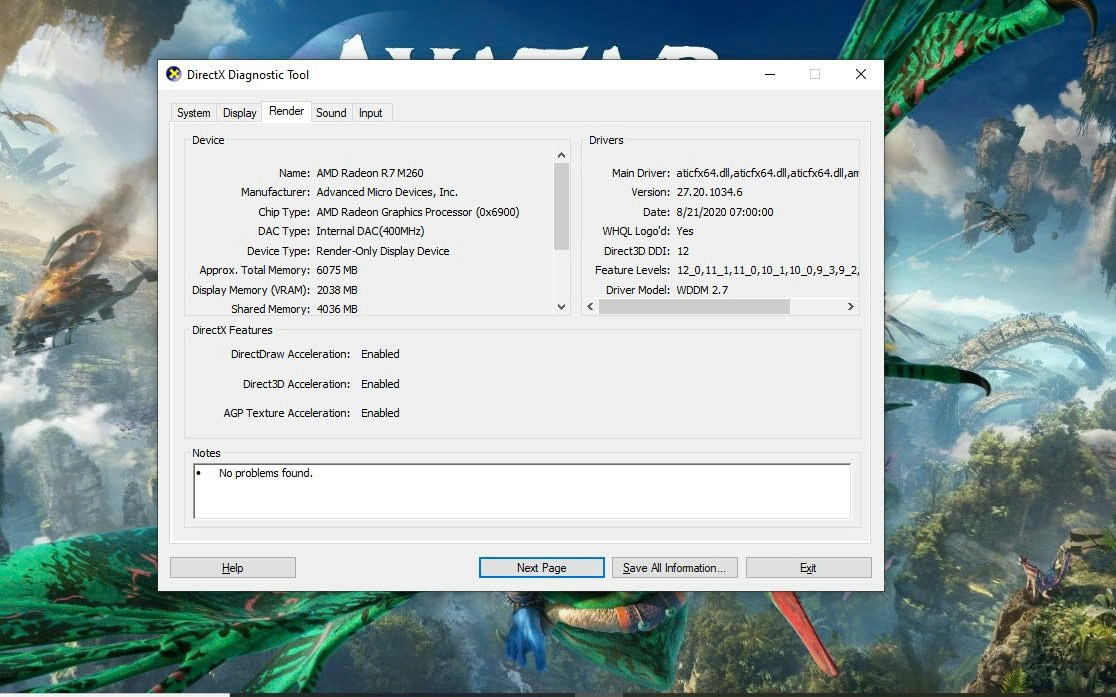This screenshot has width=1116, height=697.
Task: Switch to the System tab
Action: [194, 112]
